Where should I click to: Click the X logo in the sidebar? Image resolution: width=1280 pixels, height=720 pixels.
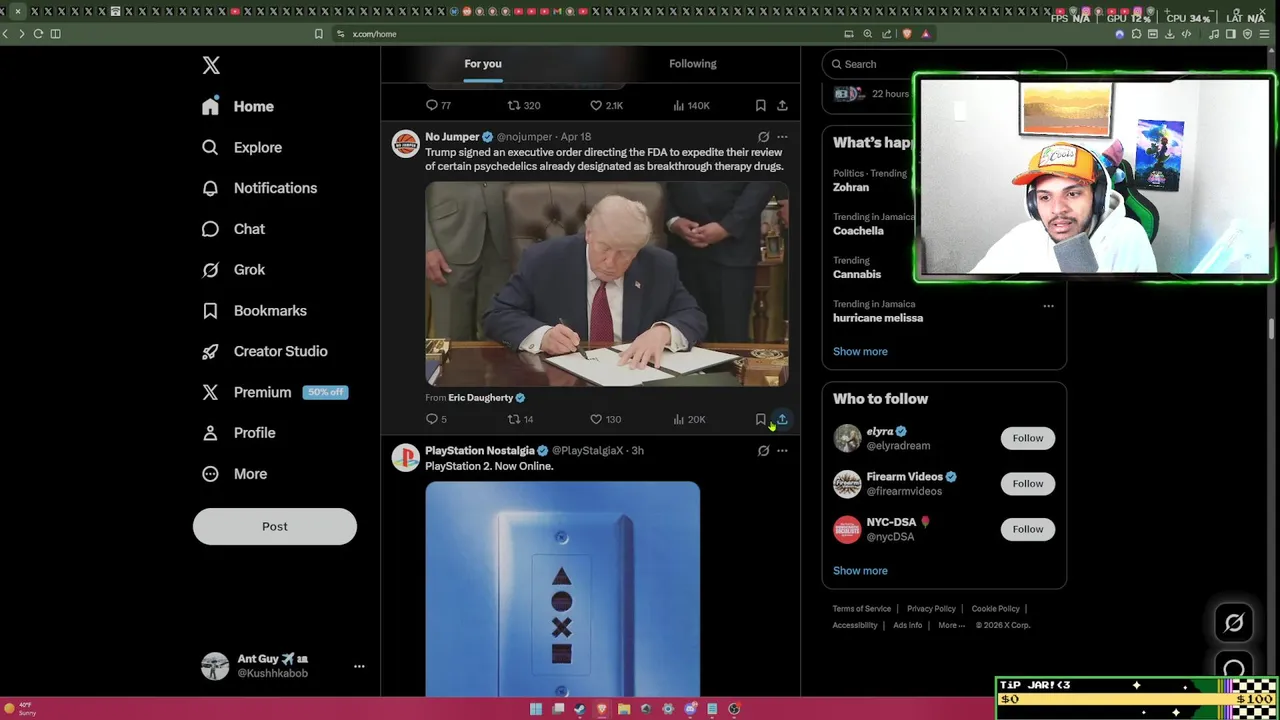tap(211, 65)
